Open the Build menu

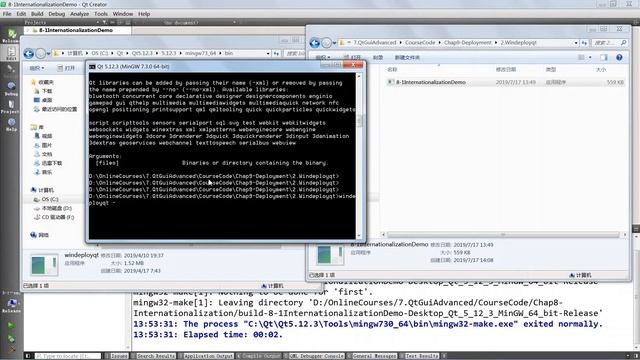[37, 14]
